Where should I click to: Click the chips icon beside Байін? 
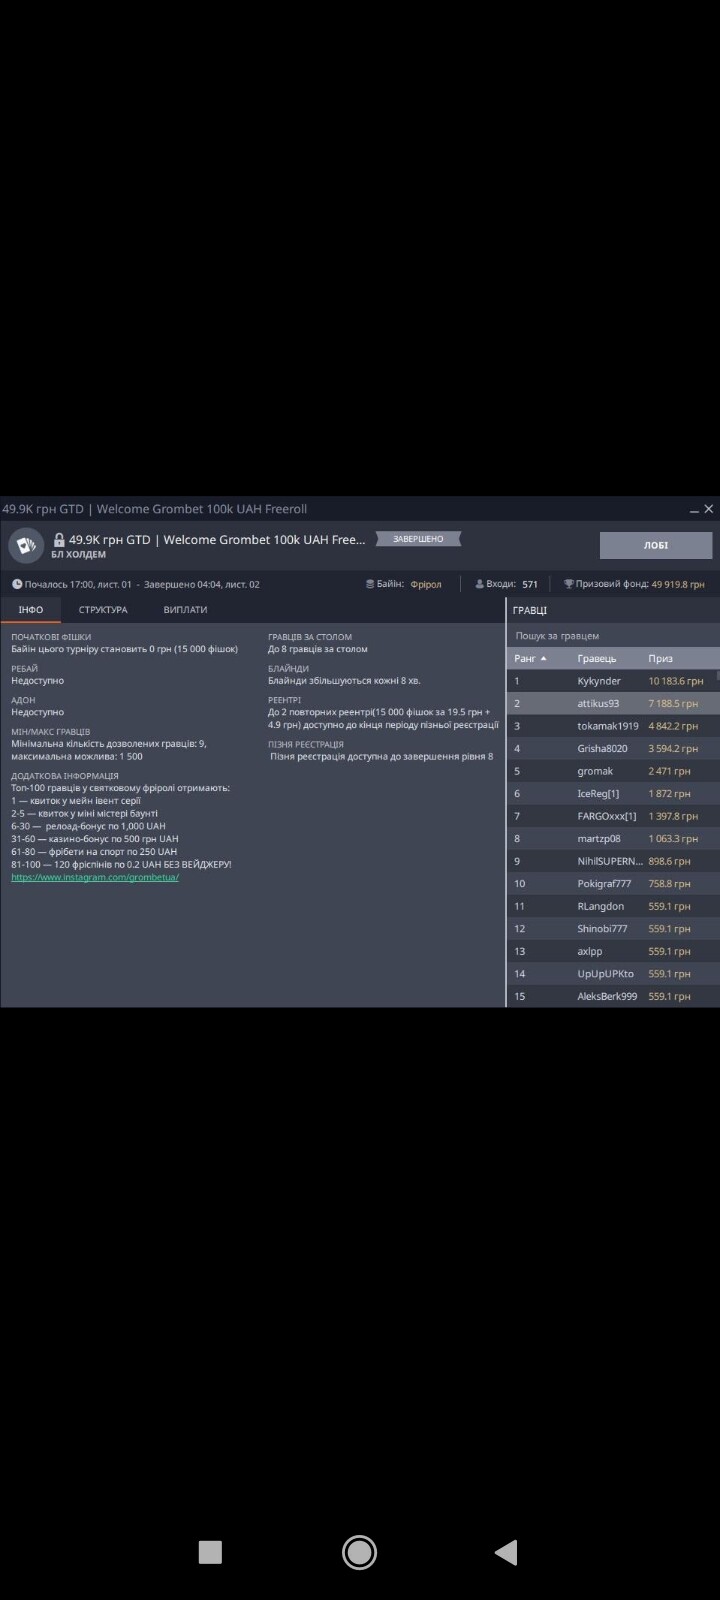pyautogui.click(x=369, y=584)
